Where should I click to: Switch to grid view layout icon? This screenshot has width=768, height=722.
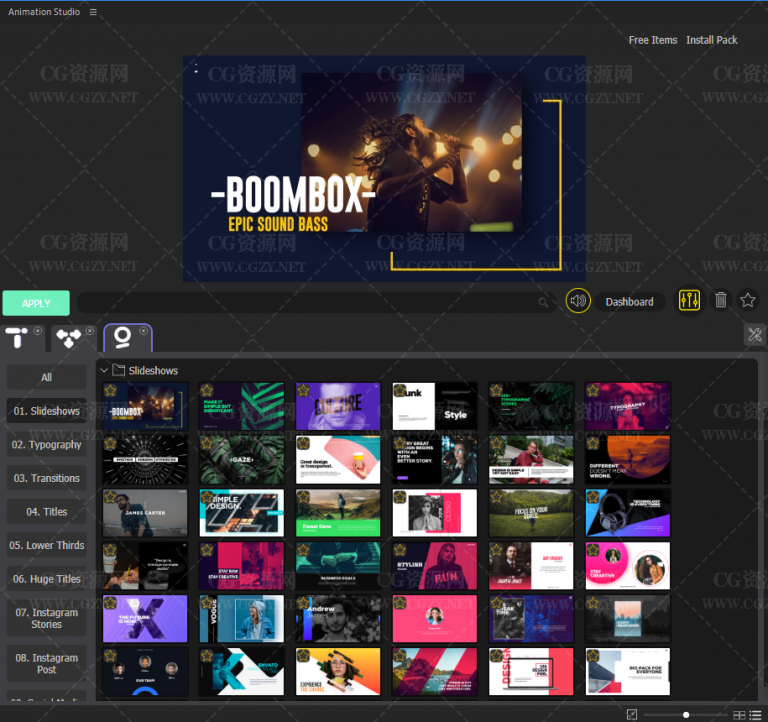(740, 714)
